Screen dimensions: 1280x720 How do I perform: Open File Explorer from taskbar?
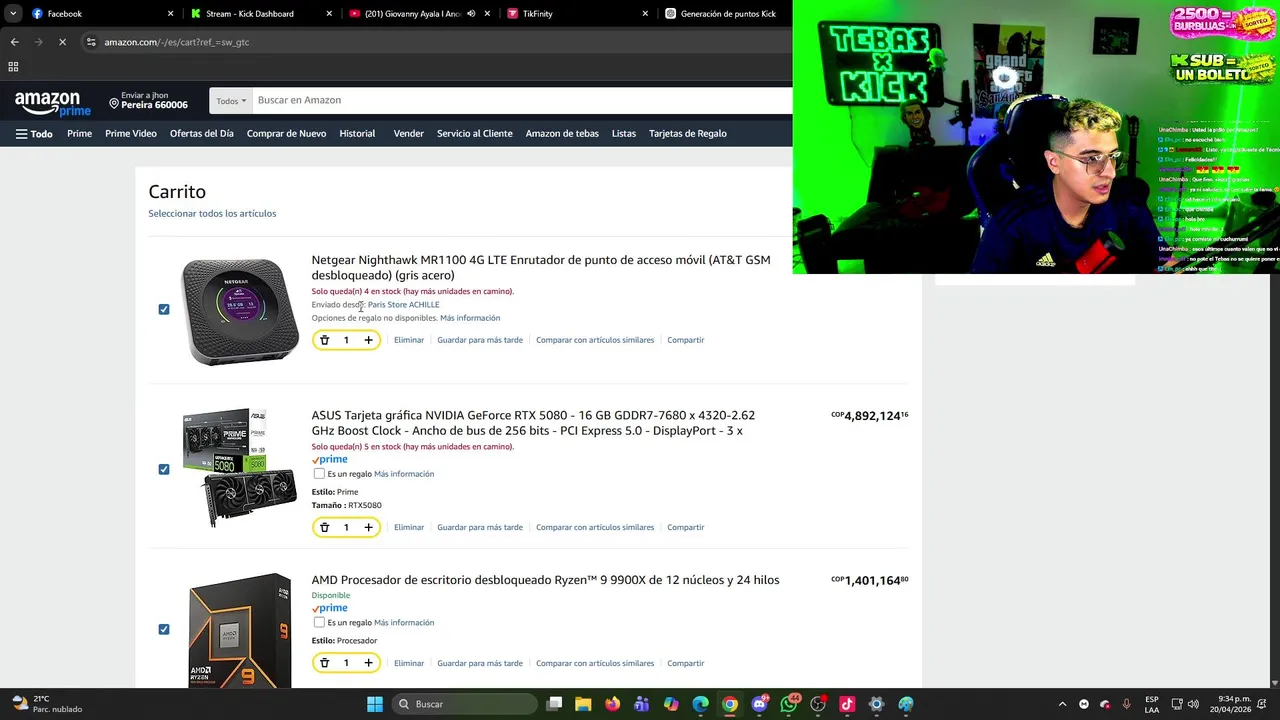tap(583, 704)
